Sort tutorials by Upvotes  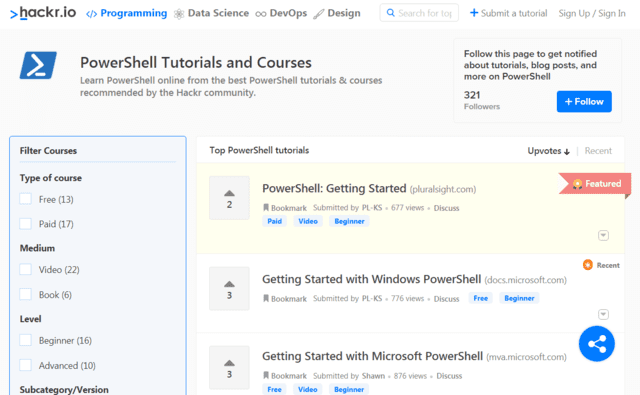pyautogui.click(x=548, y=151)
